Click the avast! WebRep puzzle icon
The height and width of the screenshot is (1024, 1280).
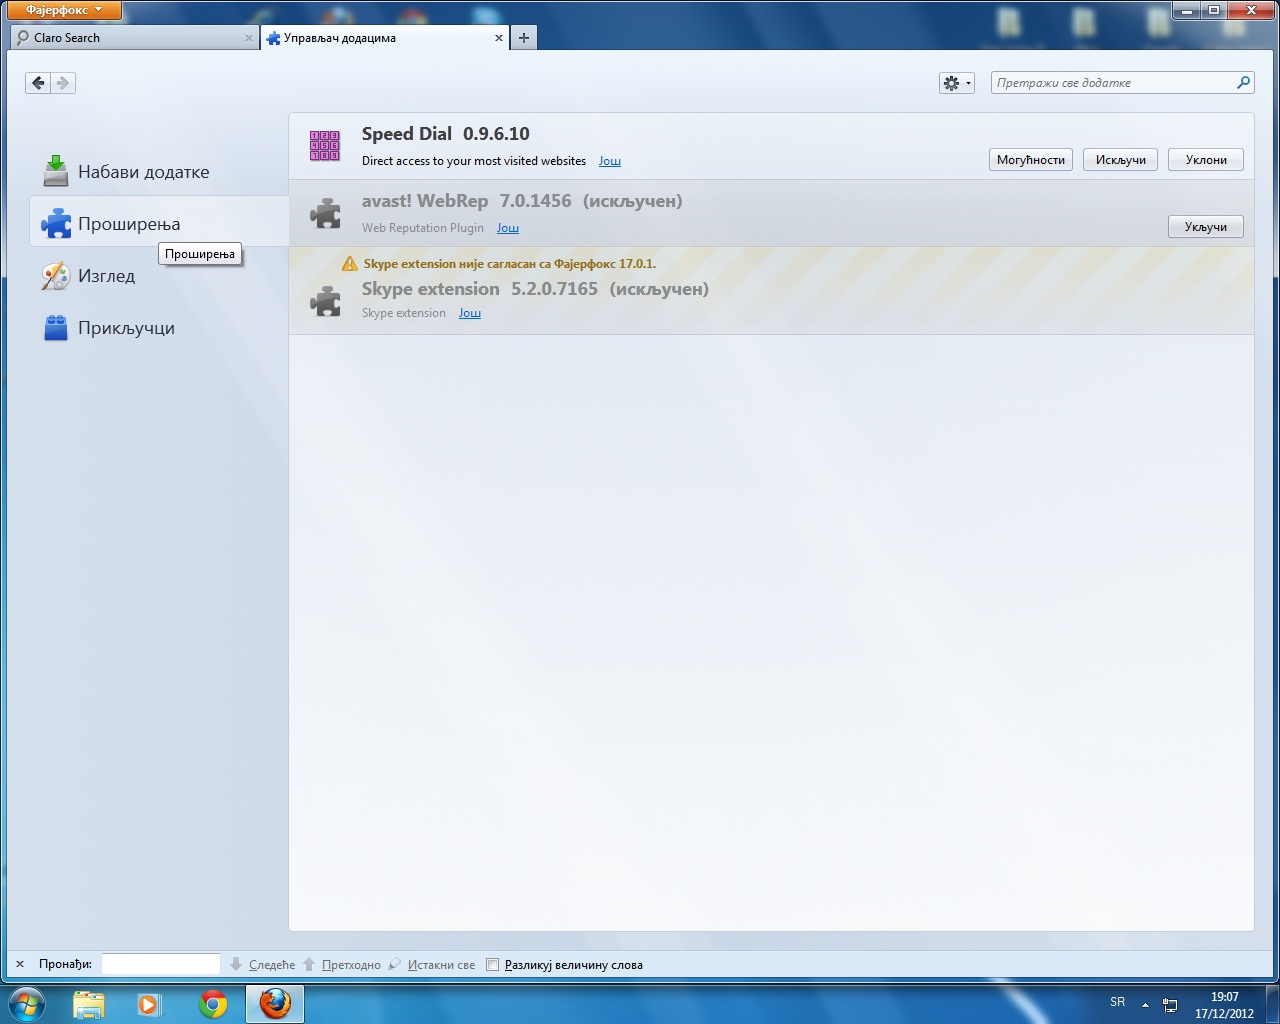click(325, 213)
